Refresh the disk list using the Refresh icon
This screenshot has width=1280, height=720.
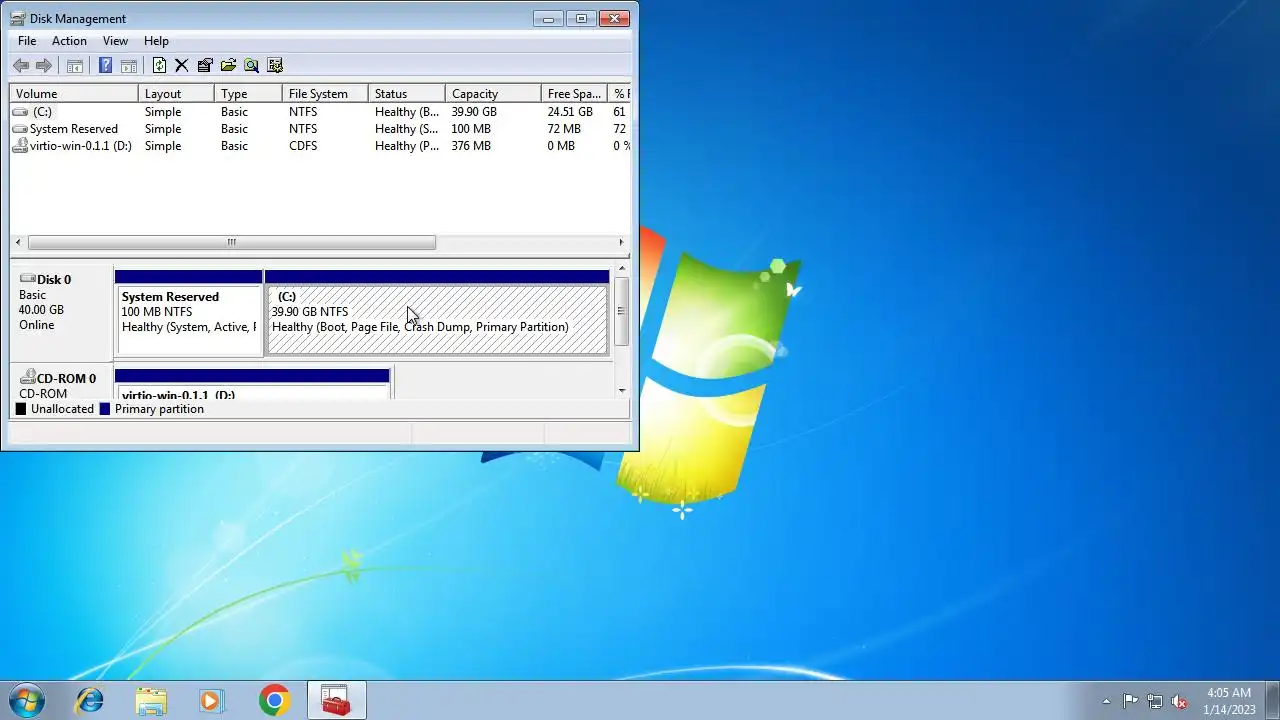pyautogui.click(x=159, y=66)
